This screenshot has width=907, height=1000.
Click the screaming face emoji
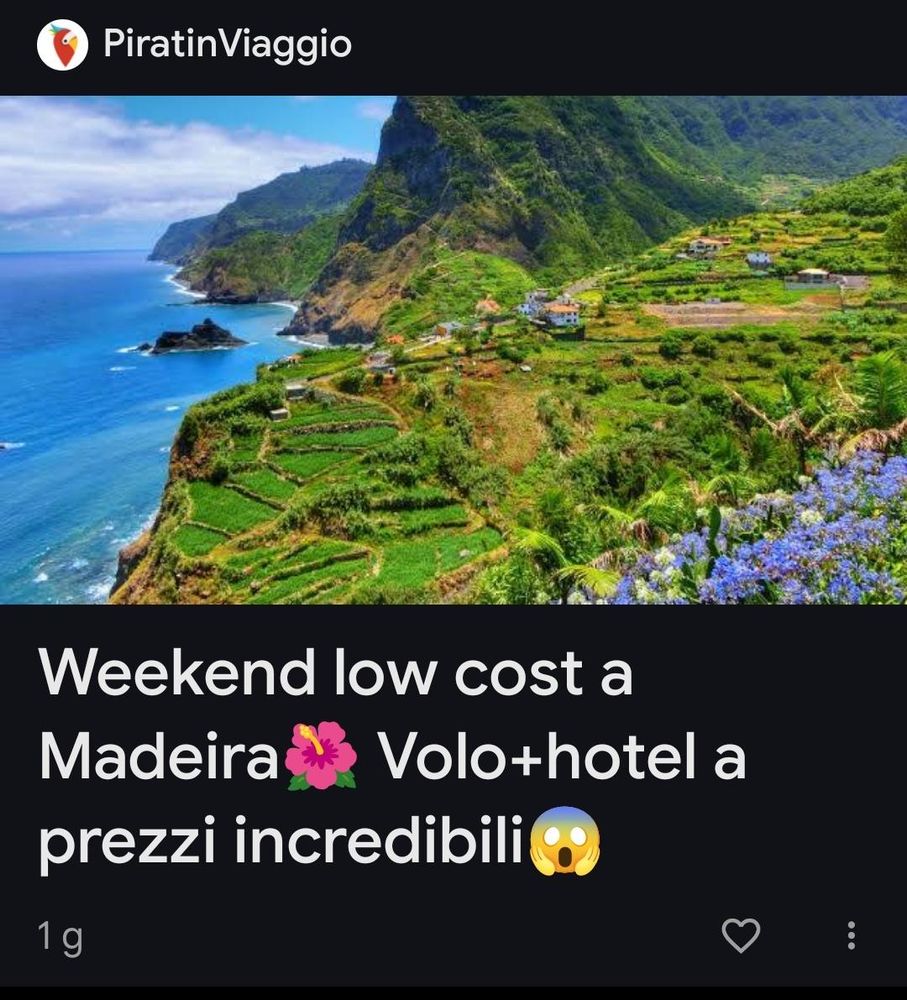(x=565, y=841)
